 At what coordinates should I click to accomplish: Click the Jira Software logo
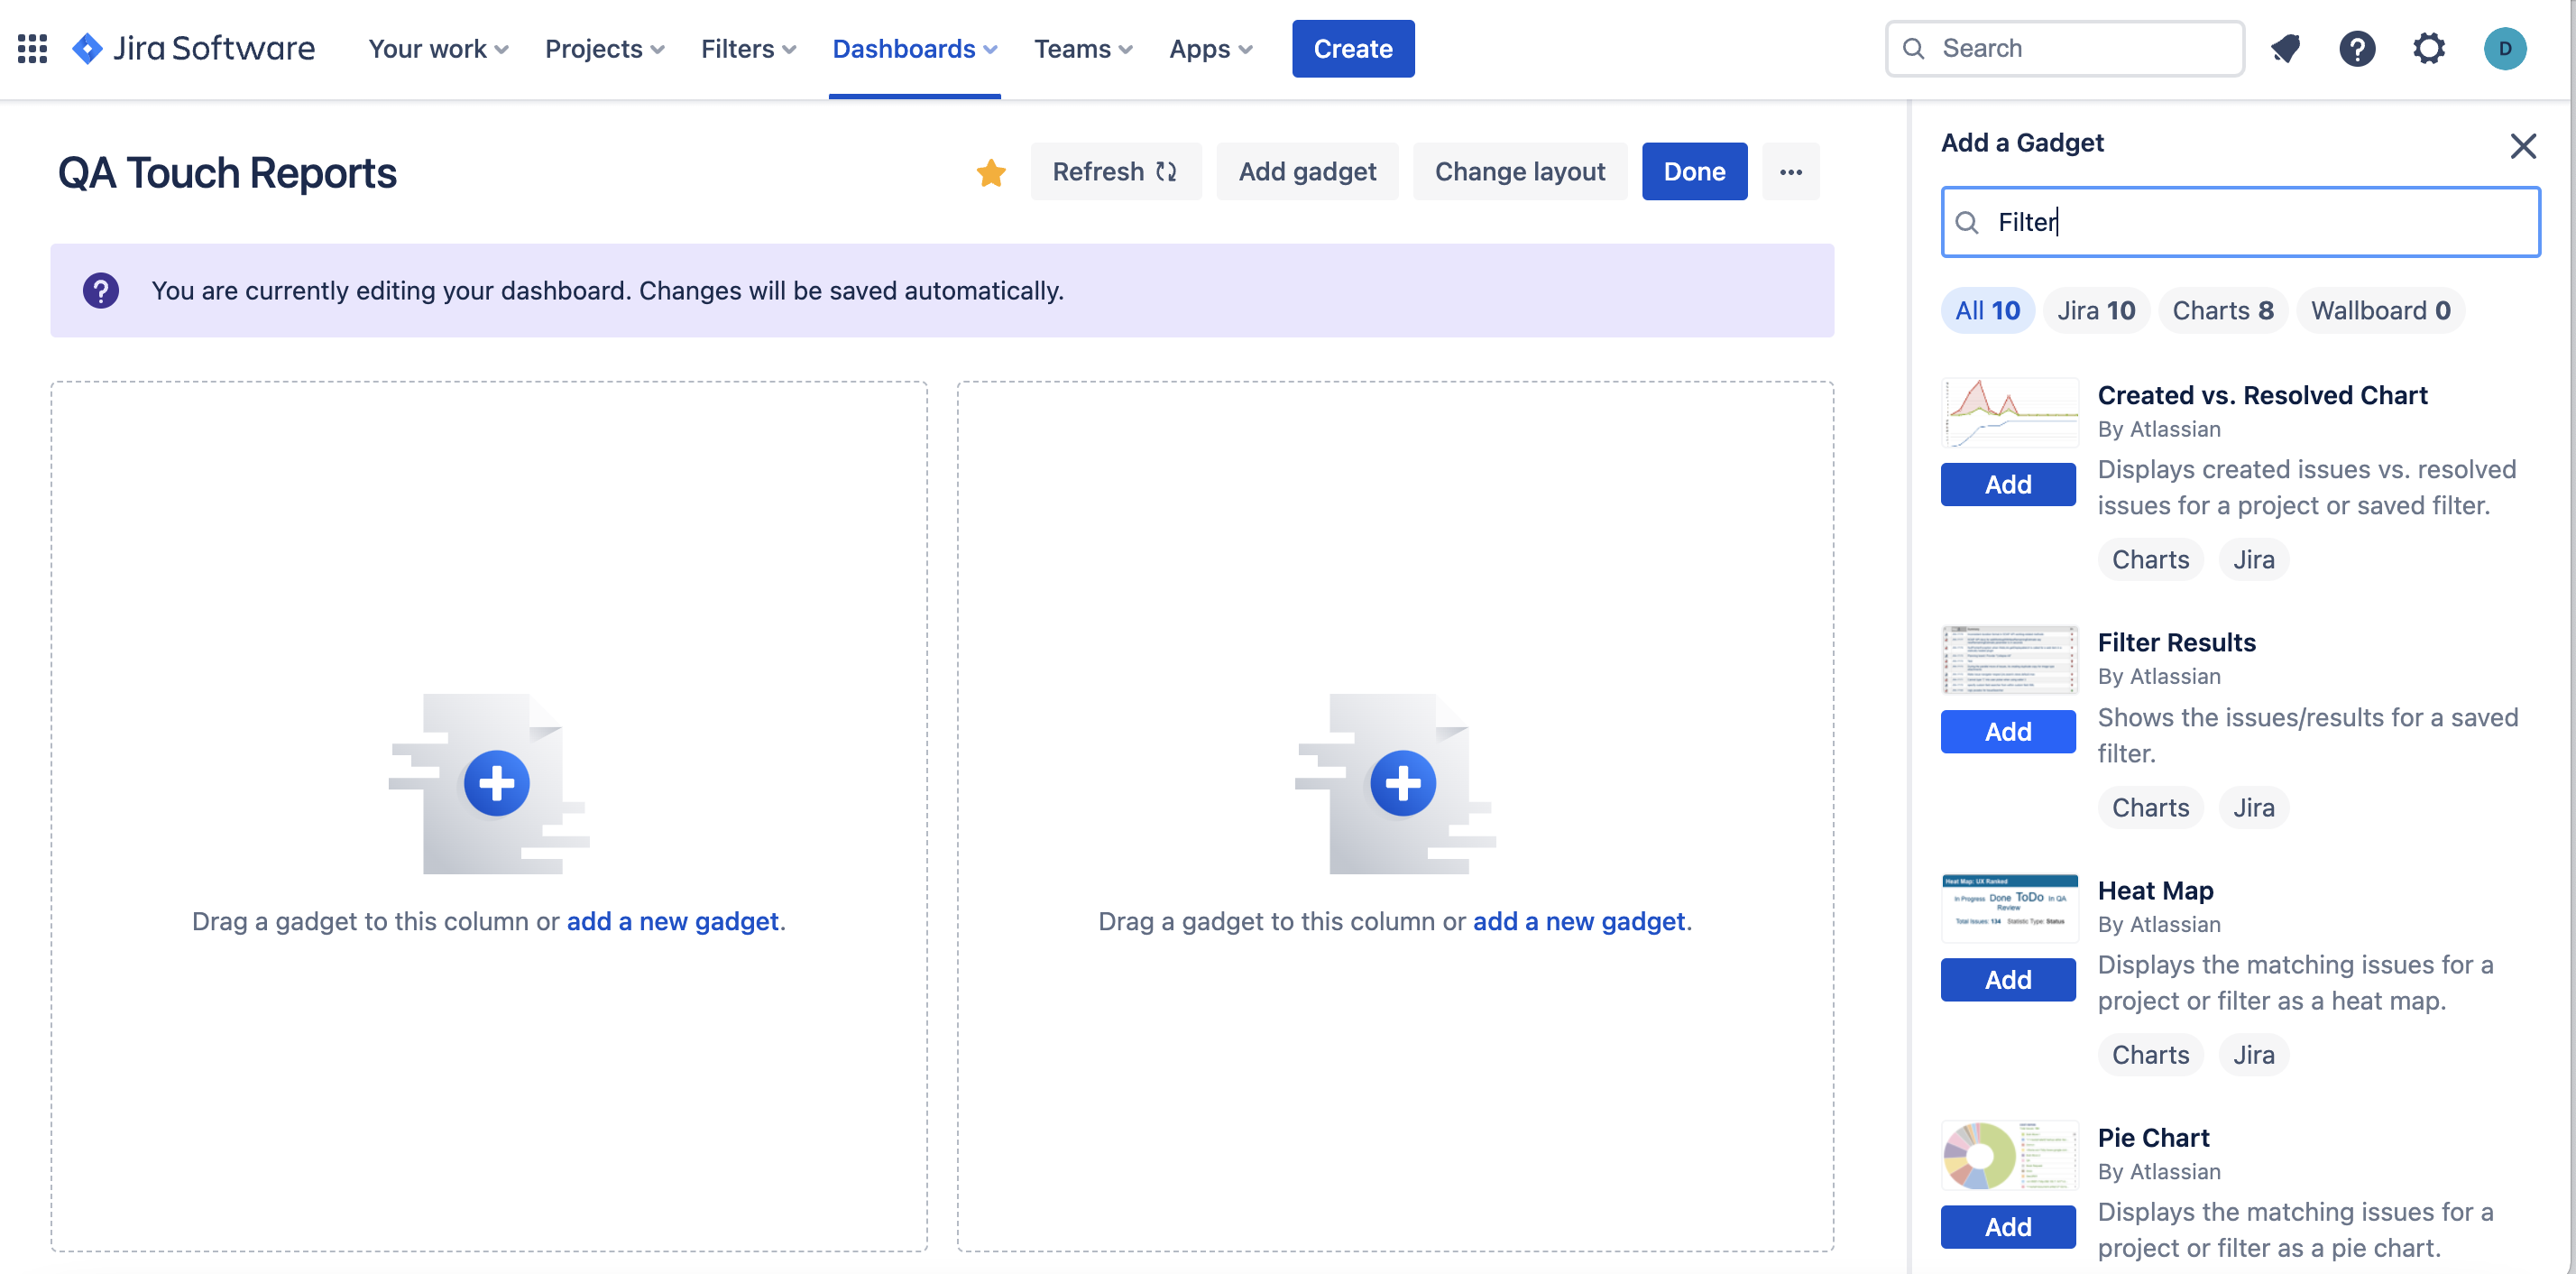194,48
